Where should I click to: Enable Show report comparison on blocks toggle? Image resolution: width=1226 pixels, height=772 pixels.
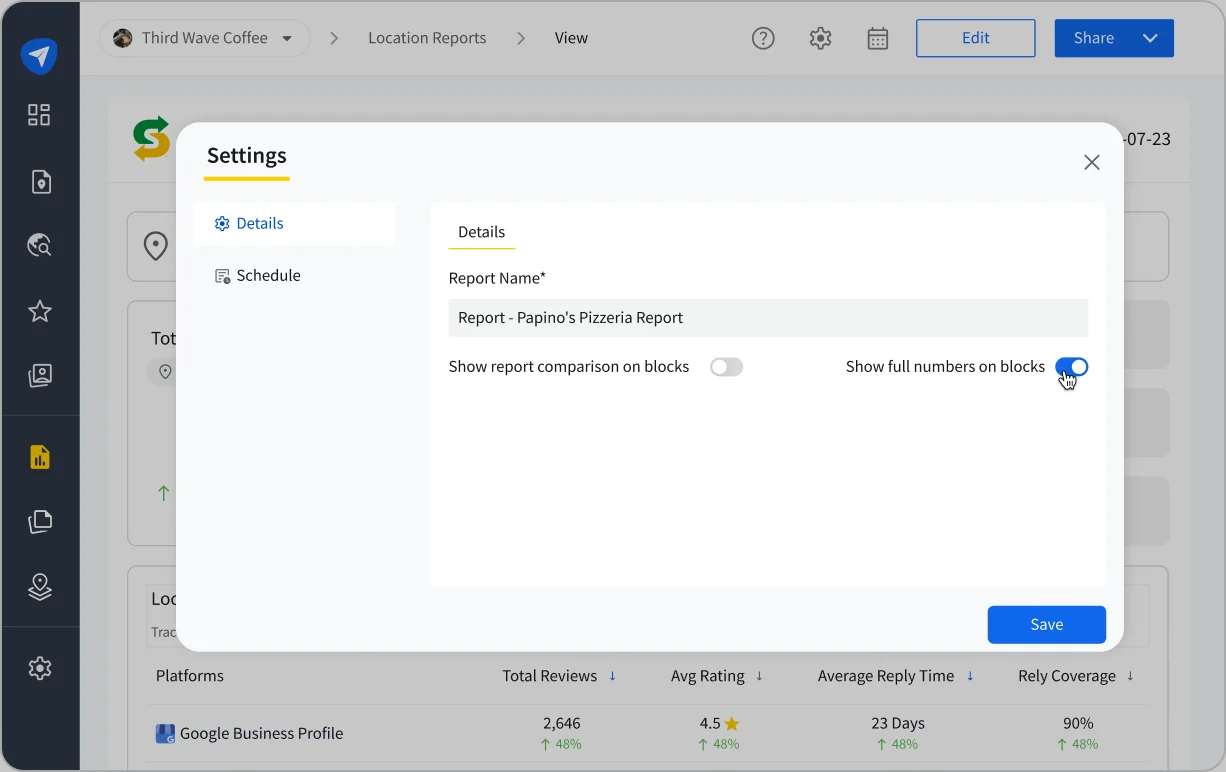point(727,367)
